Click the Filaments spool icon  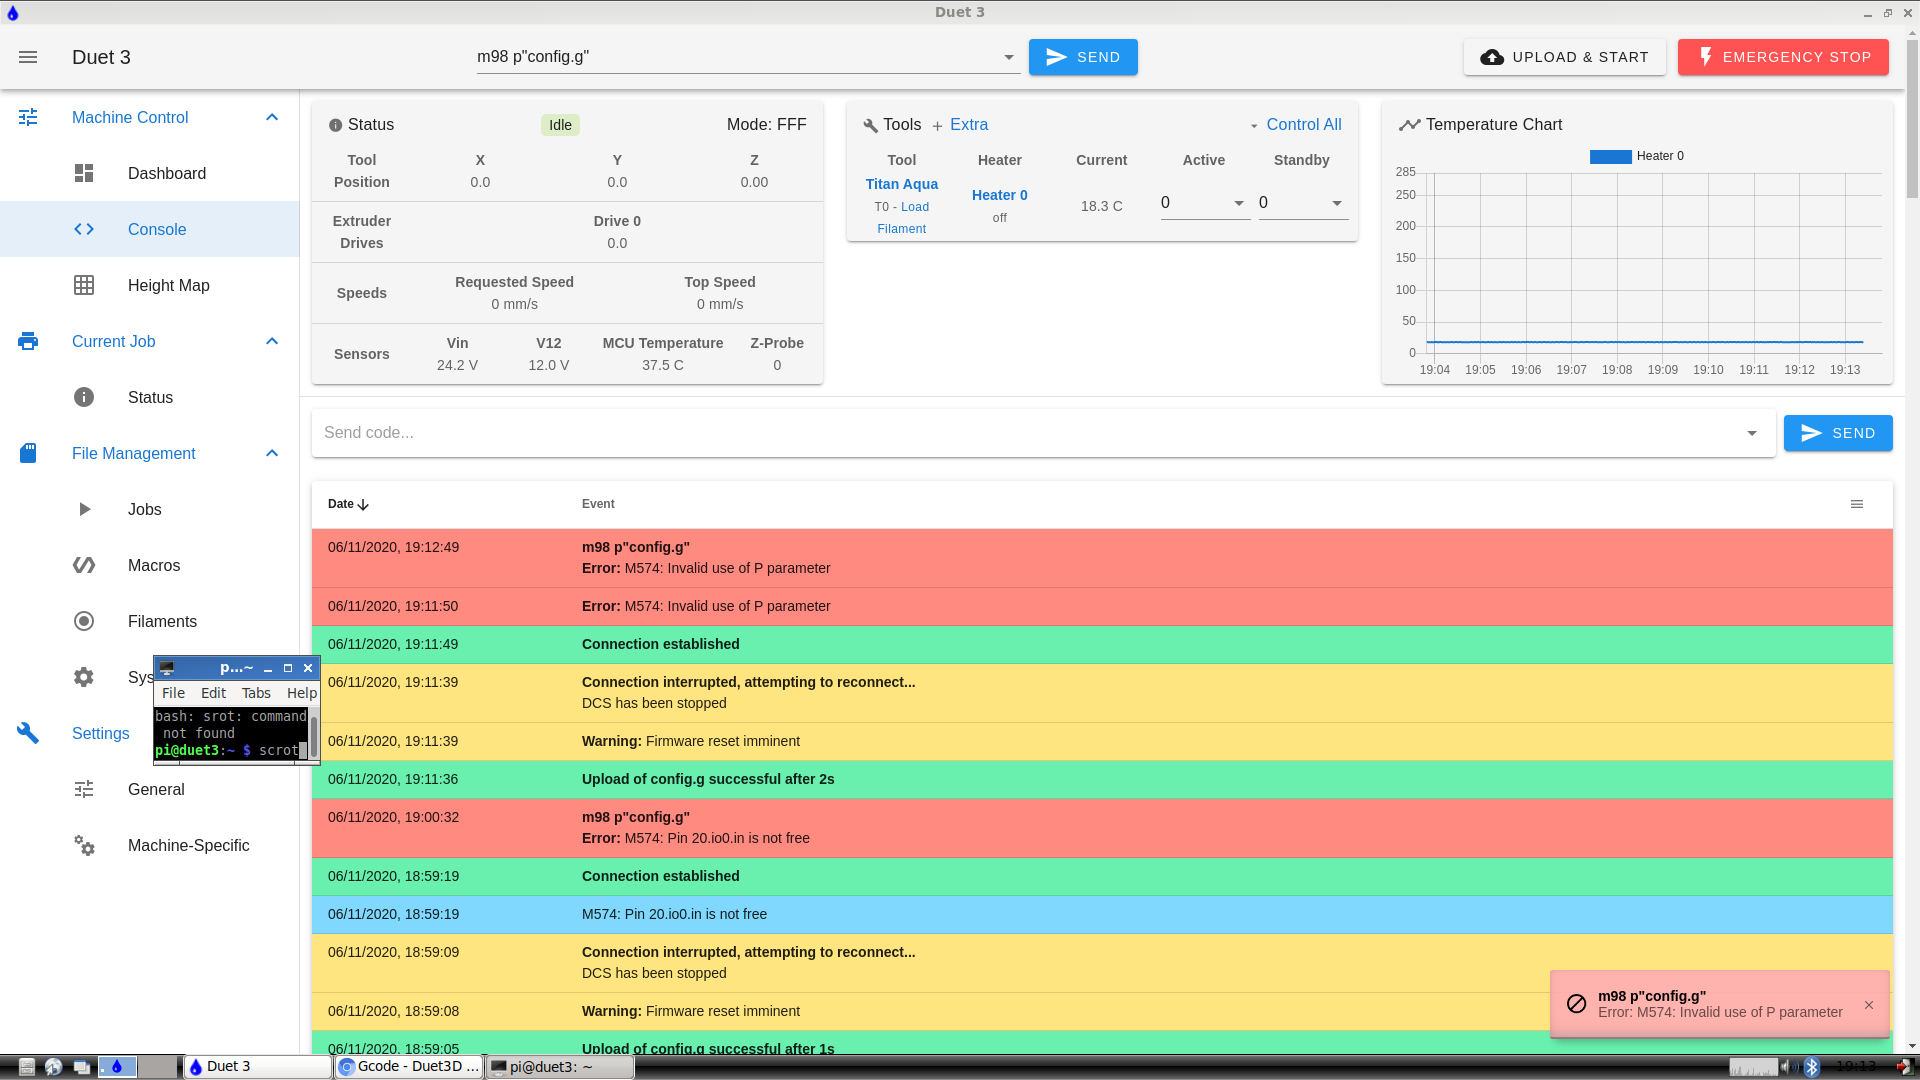84,621
